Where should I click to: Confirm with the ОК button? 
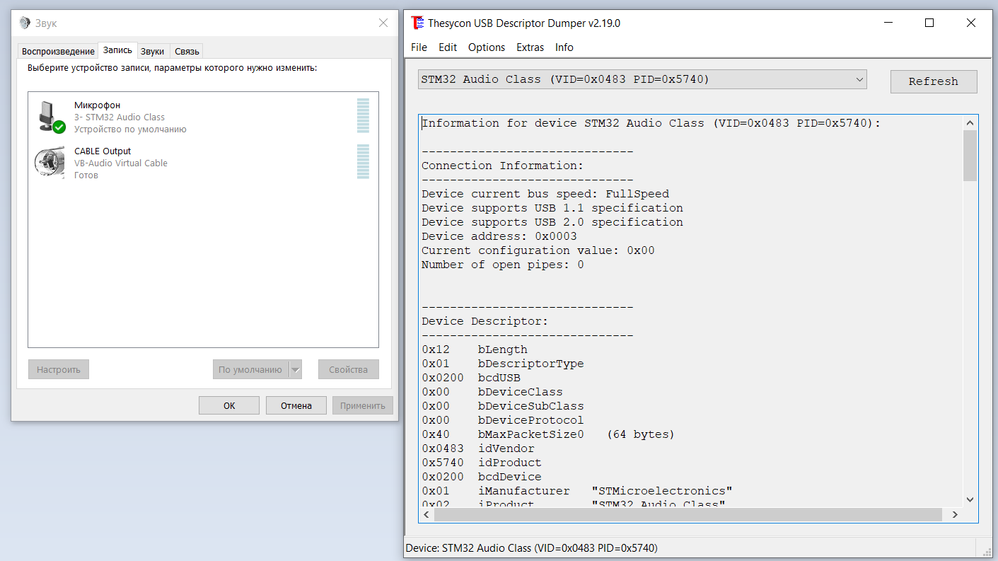[229, 406]
